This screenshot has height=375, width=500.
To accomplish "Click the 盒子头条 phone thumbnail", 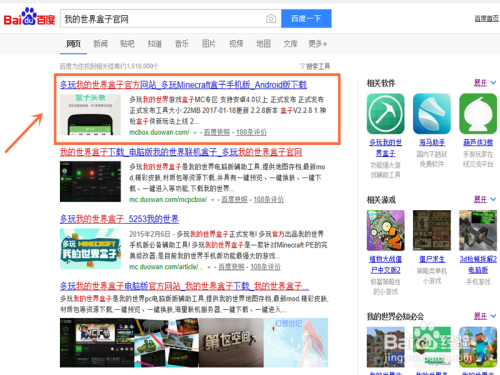I will pos(90,114).
